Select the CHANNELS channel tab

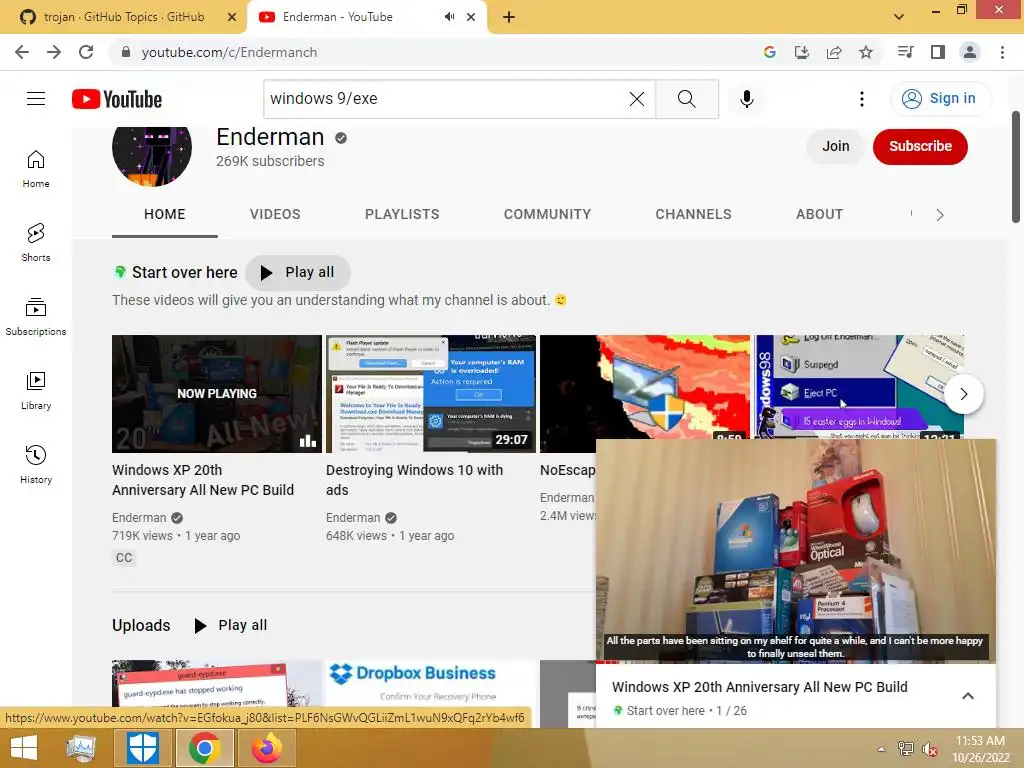[694, 214]
